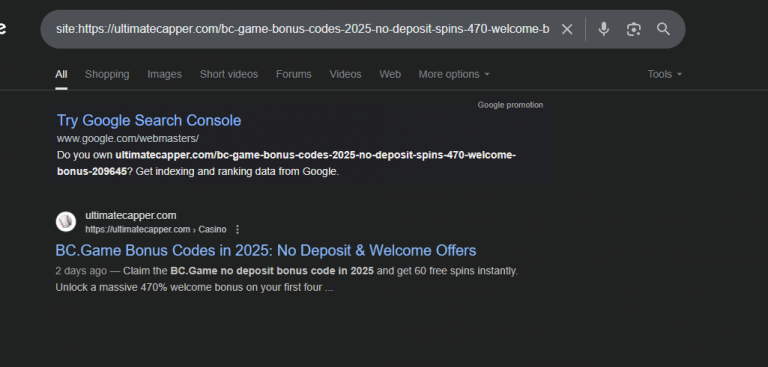
Task: Click the ultimatecapper.com site favicon
Action: 66,221
